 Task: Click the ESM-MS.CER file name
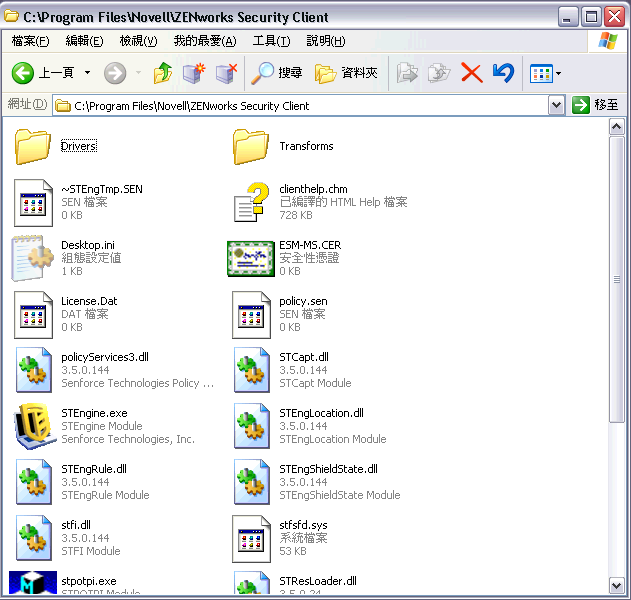pyautogui.click(x=310, y=245)
